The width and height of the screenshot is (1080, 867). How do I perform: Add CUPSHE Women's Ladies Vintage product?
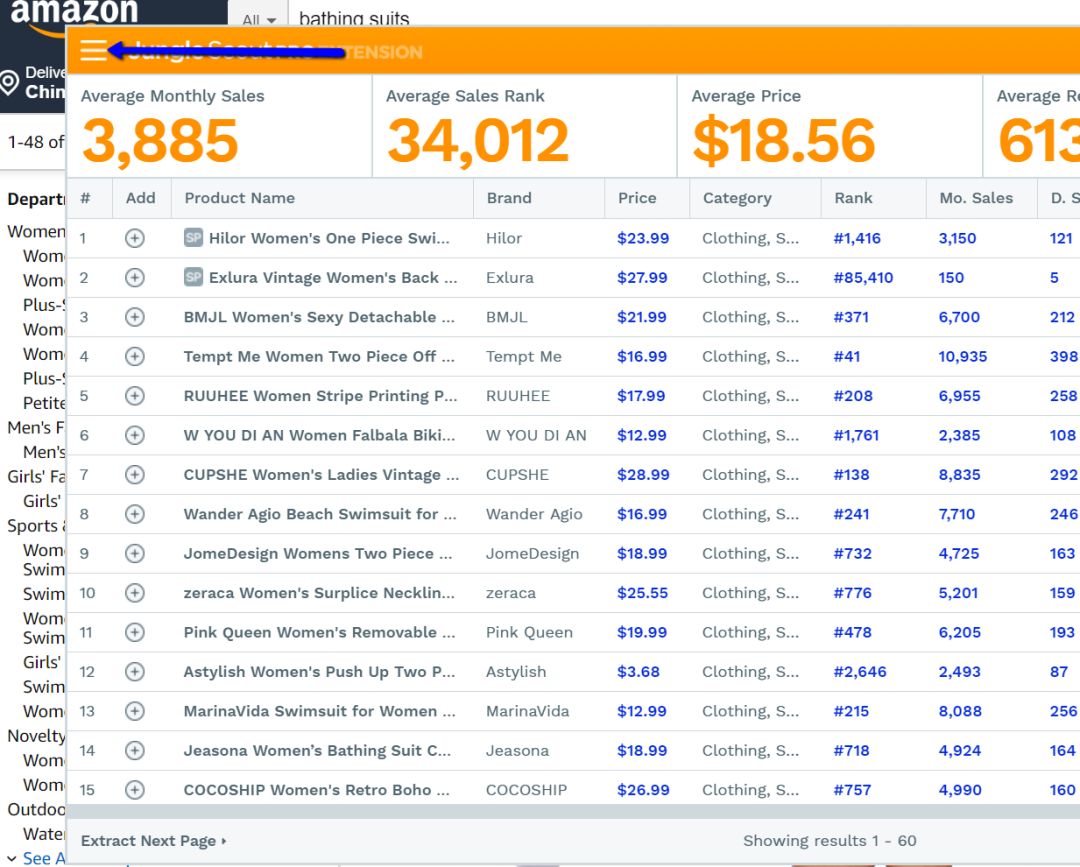135,474
